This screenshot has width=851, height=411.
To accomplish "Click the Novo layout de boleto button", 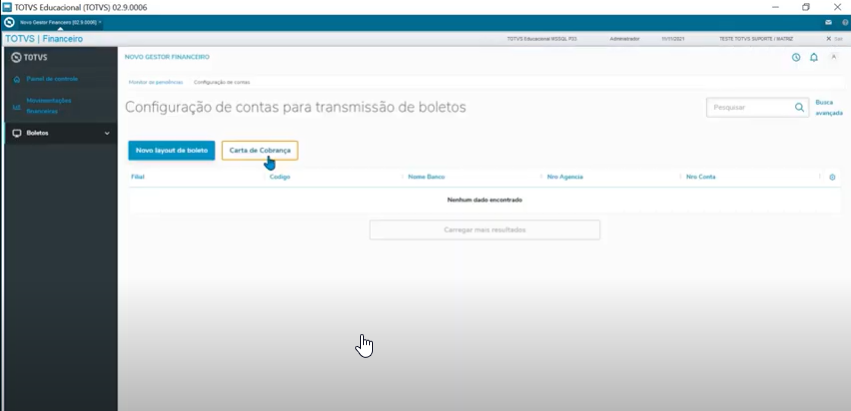I will [171, 150].
